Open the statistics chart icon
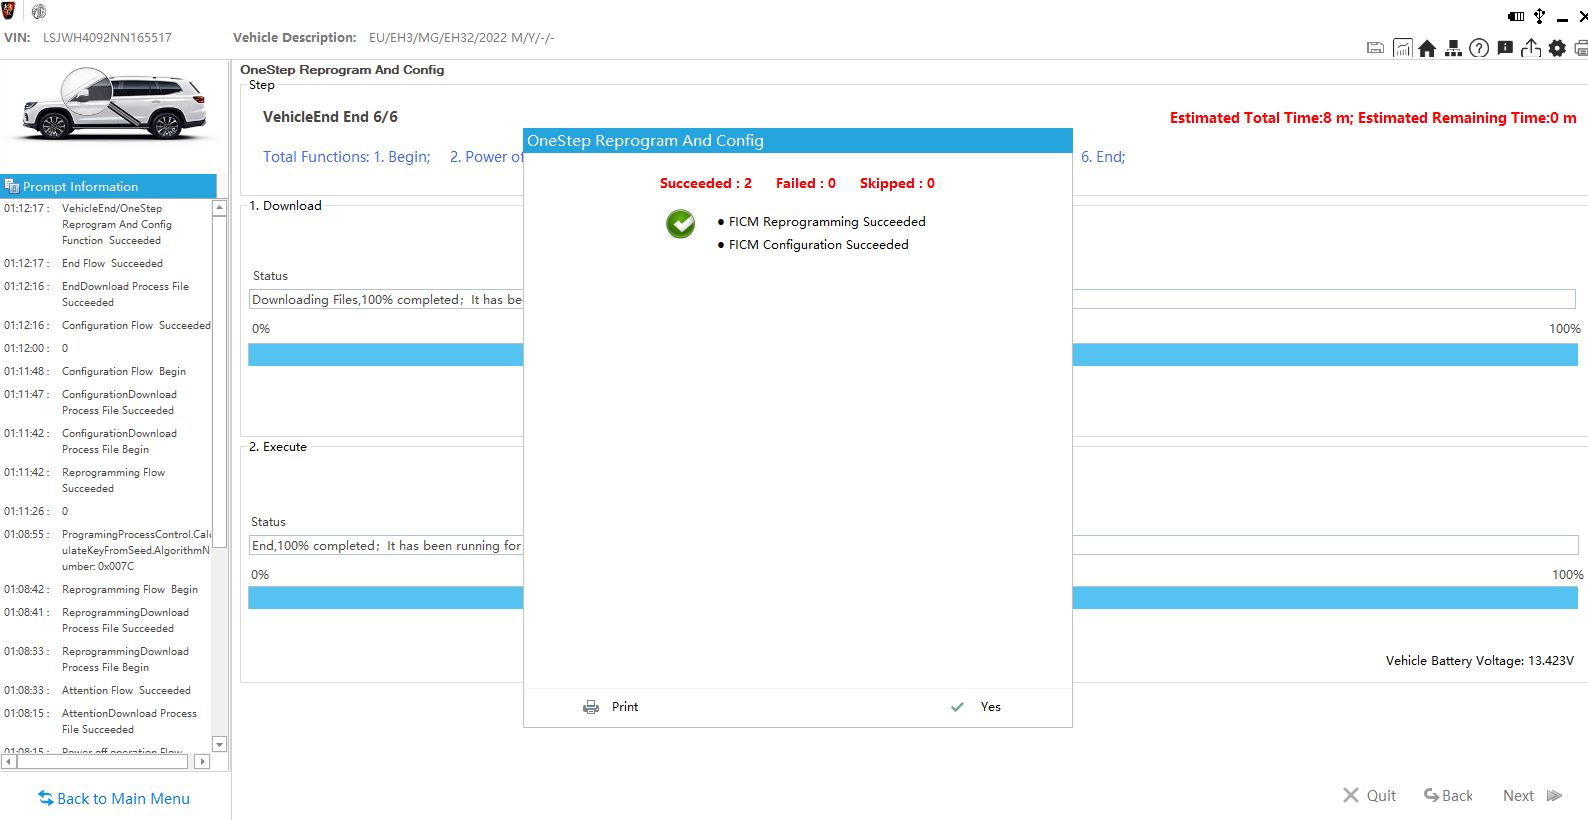The height and width of the screenshot is (820, 1588). [1402, 48]
